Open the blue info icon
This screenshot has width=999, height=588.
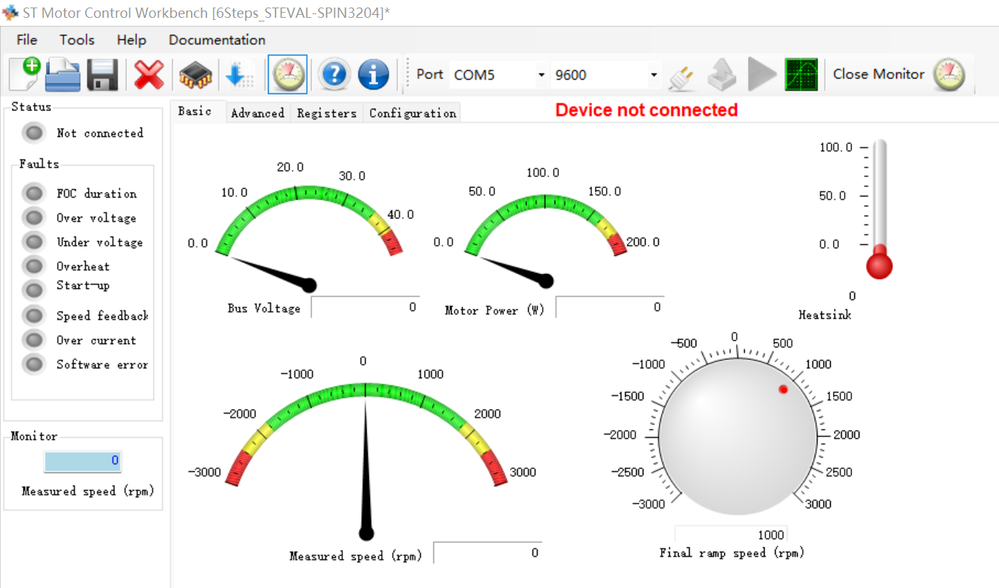click(x=373, y=75)
